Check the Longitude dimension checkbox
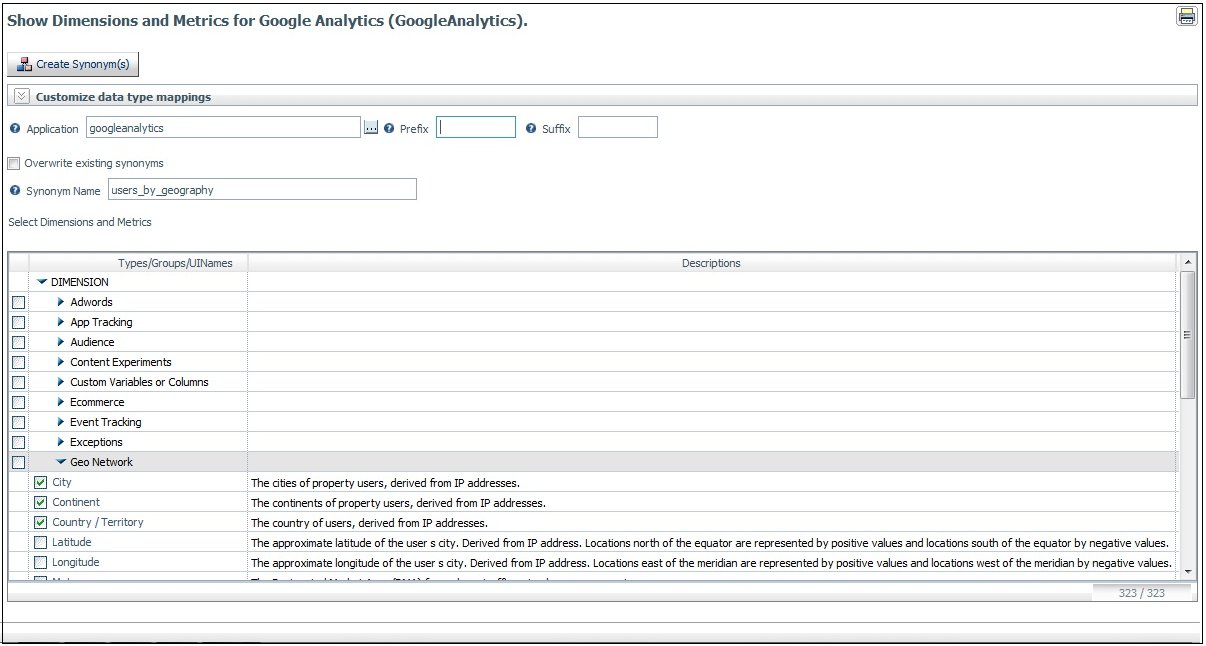 (41, 562)
